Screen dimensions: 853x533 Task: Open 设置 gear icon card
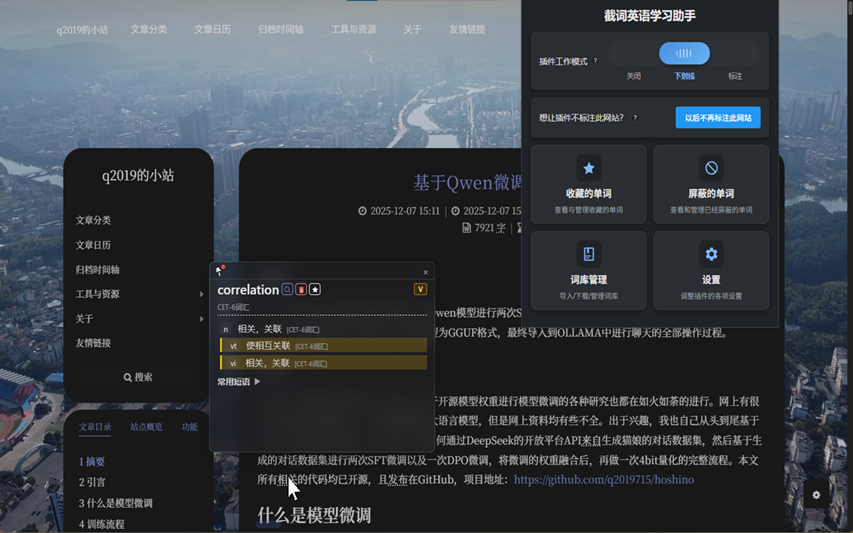(x=711, y=270)
